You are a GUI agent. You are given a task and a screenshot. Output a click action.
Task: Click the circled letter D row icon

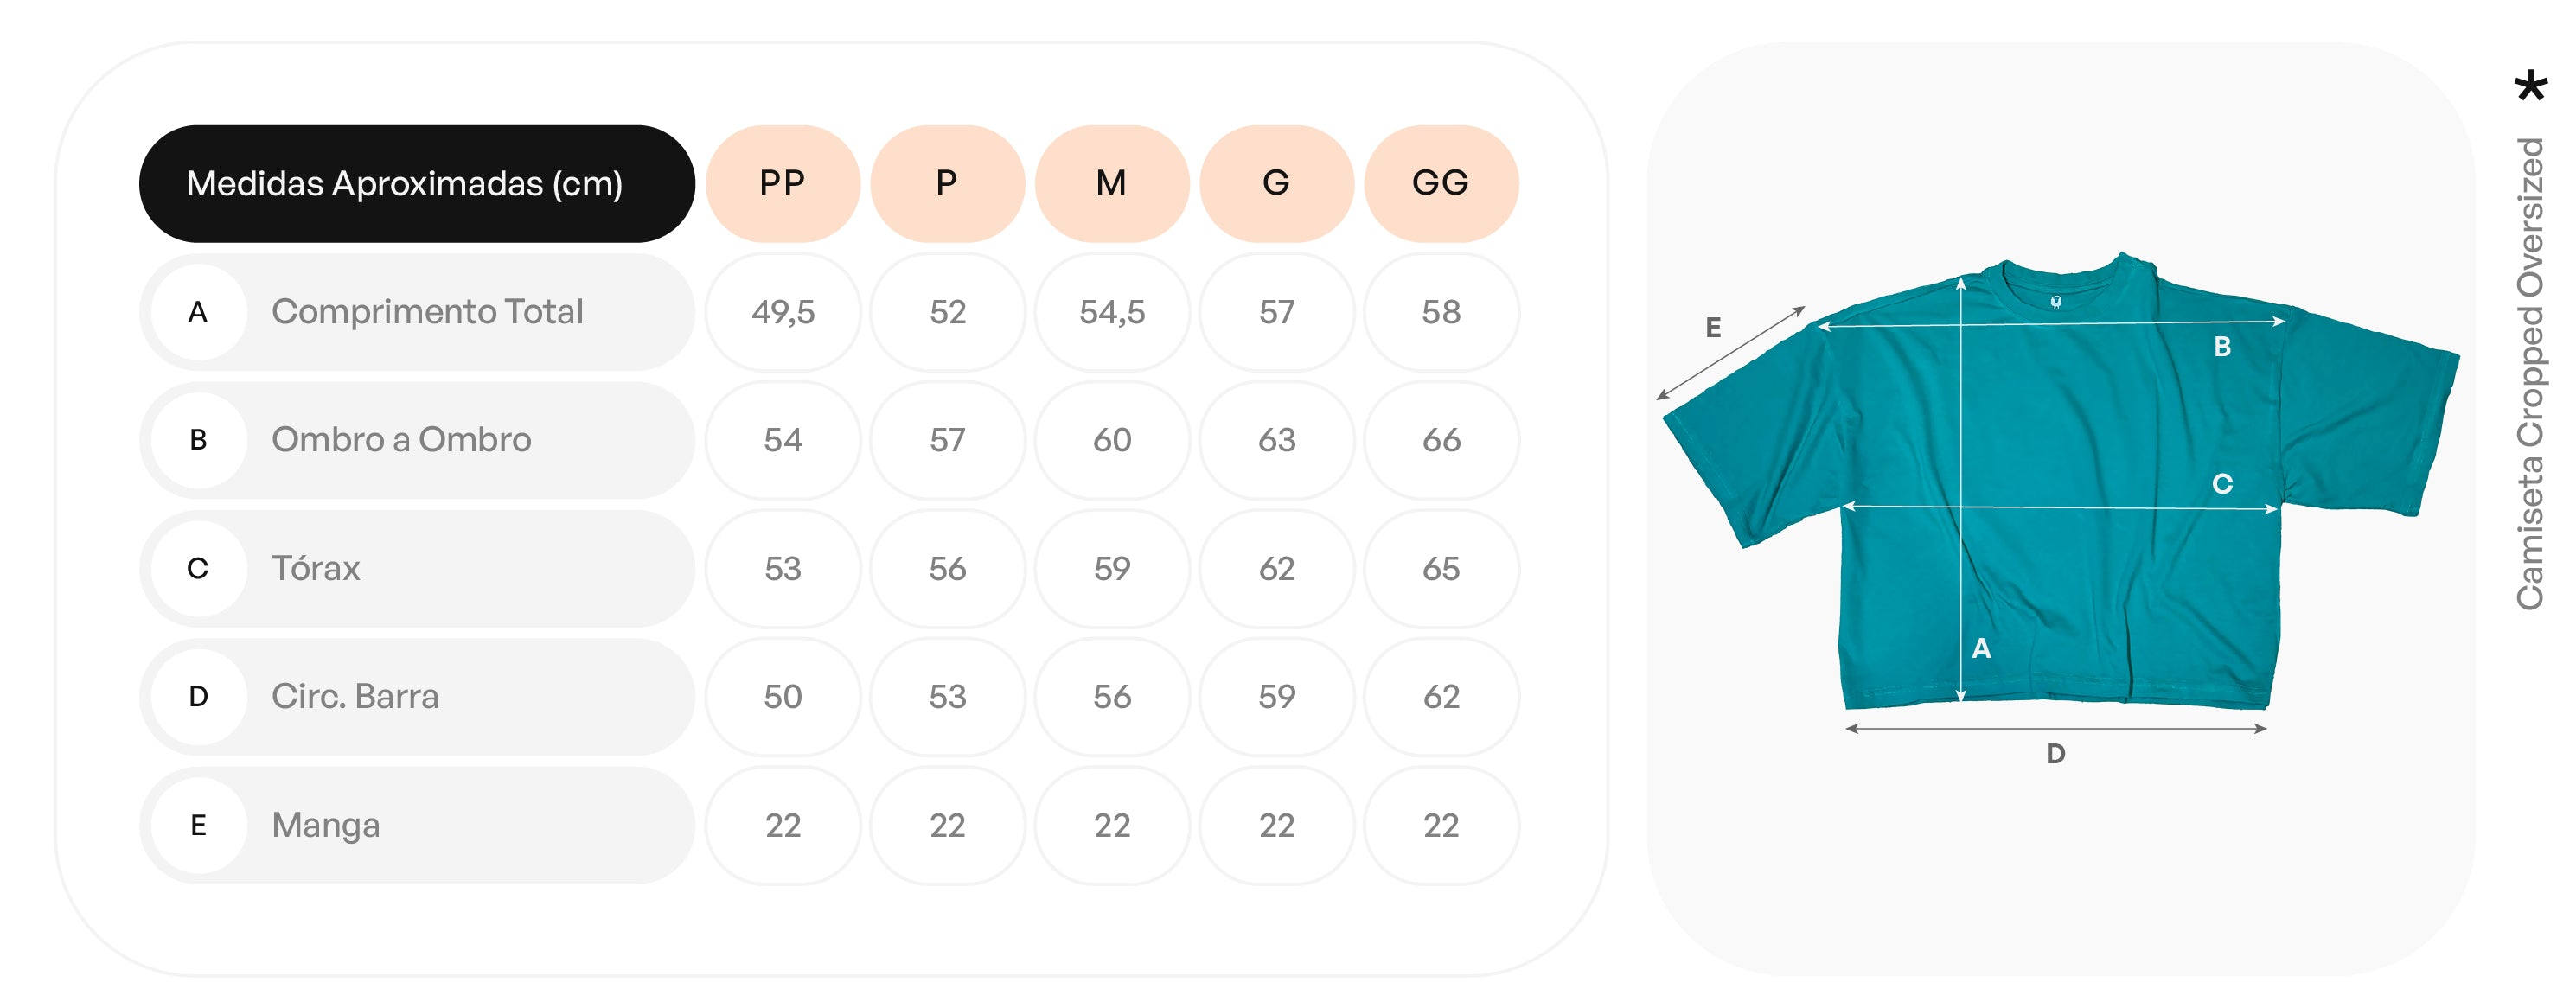[x=198, y=696]
